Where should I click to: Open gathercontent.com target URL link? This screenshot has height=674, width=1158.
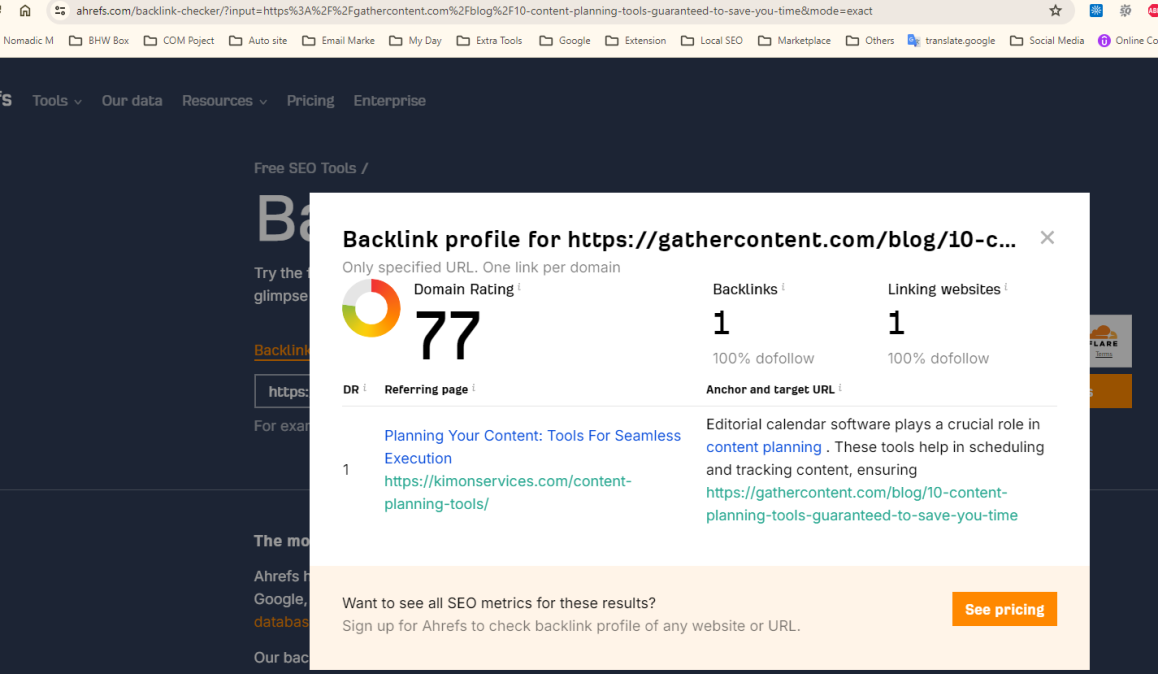point(861,503)
